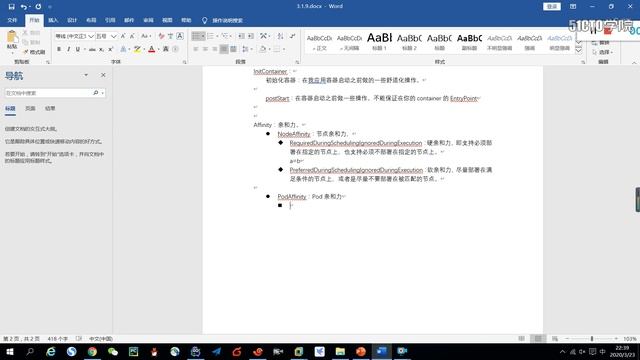640x360 pixels.
Task: Open the 文件 File menu
Action: click(x=12, y=20)
